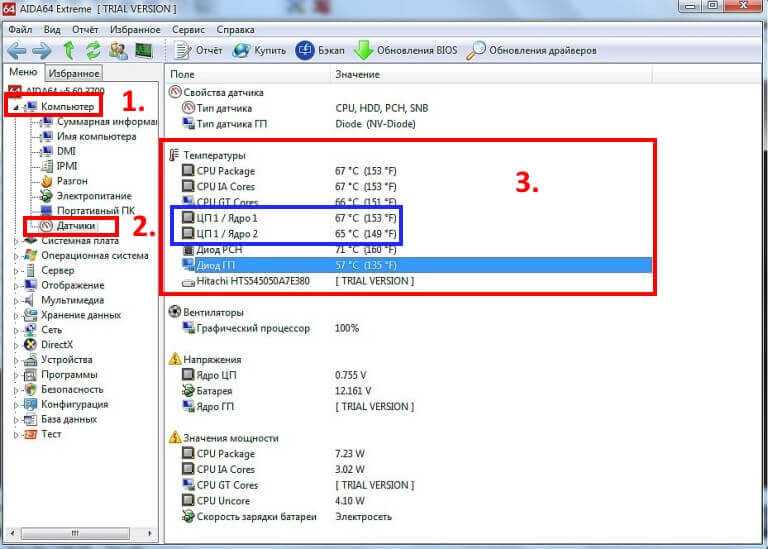Viewport: 768px width, 549px height.
Task: Click the Безопасность shield icon
Action: (x=30, y=390)
